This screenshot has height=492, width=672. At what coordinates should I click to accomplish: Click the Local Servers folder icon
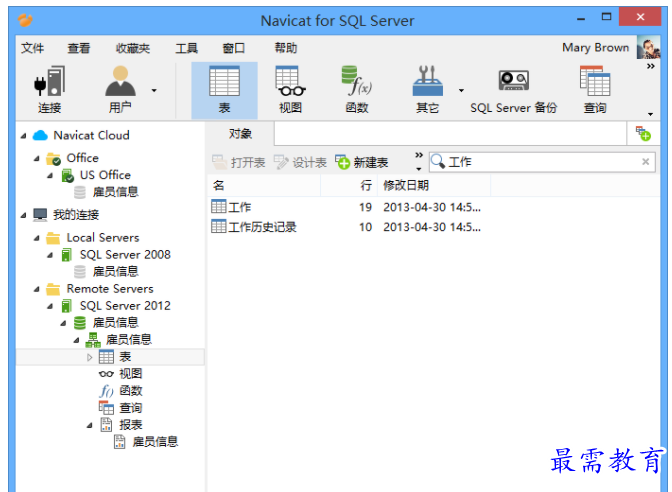[x=53, y=238]
